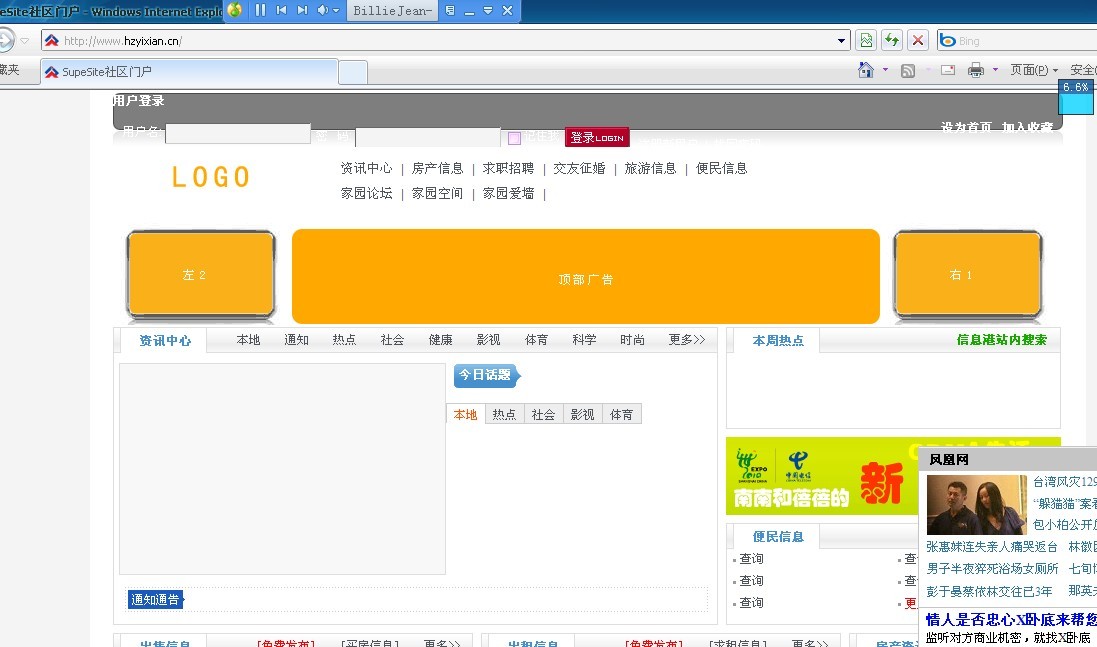Toggle the remember-login checkbox
The height and width of the screenshot is (647, 1097).
click(x=514, y=138)
